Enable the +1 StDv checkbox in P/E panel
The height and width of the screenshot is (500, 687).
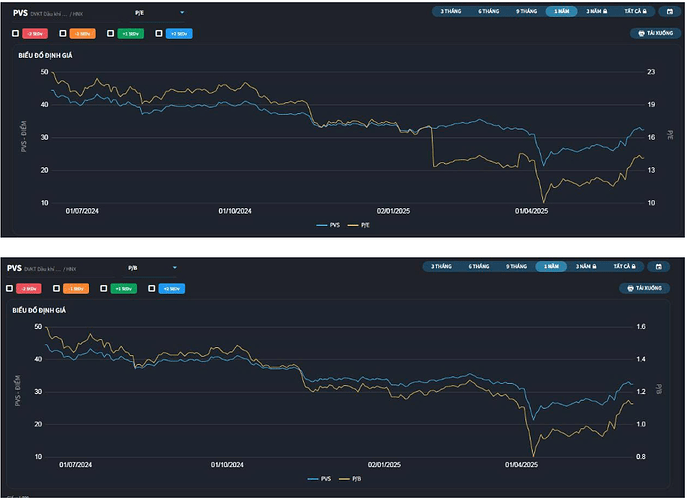click(110, 33)
